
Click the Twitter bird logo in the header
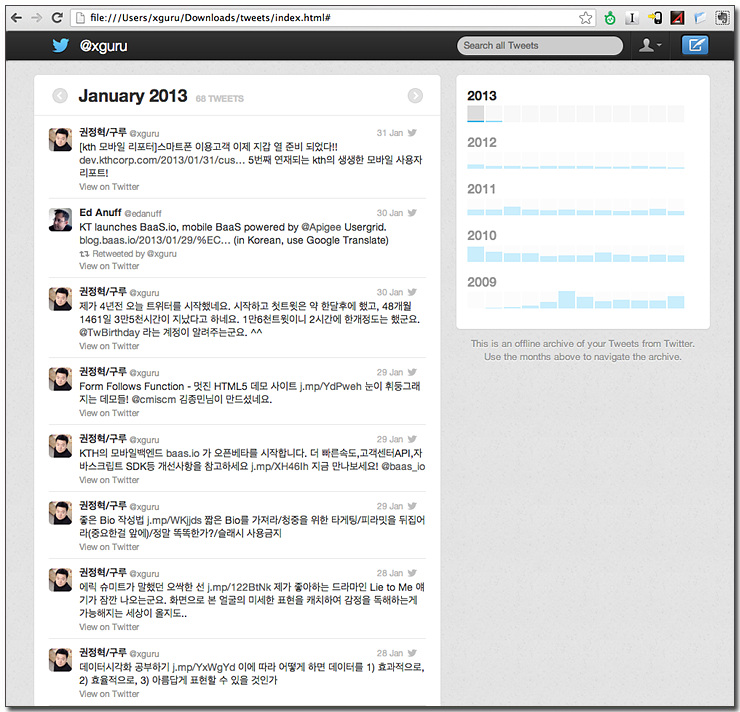60,46
